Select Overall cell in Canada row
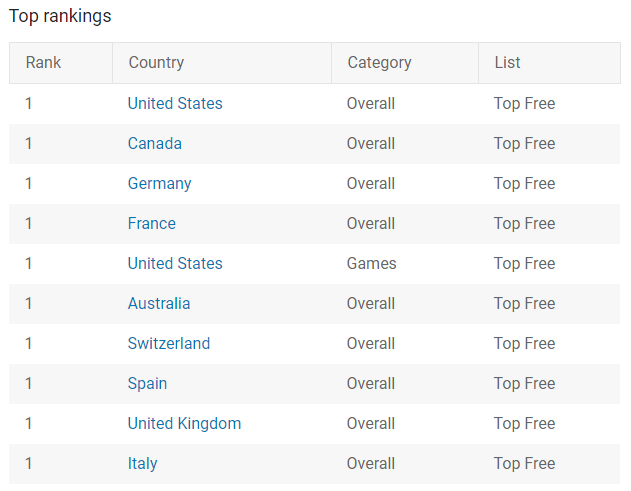This screenshot has height=491, width=631. (371, 143)
